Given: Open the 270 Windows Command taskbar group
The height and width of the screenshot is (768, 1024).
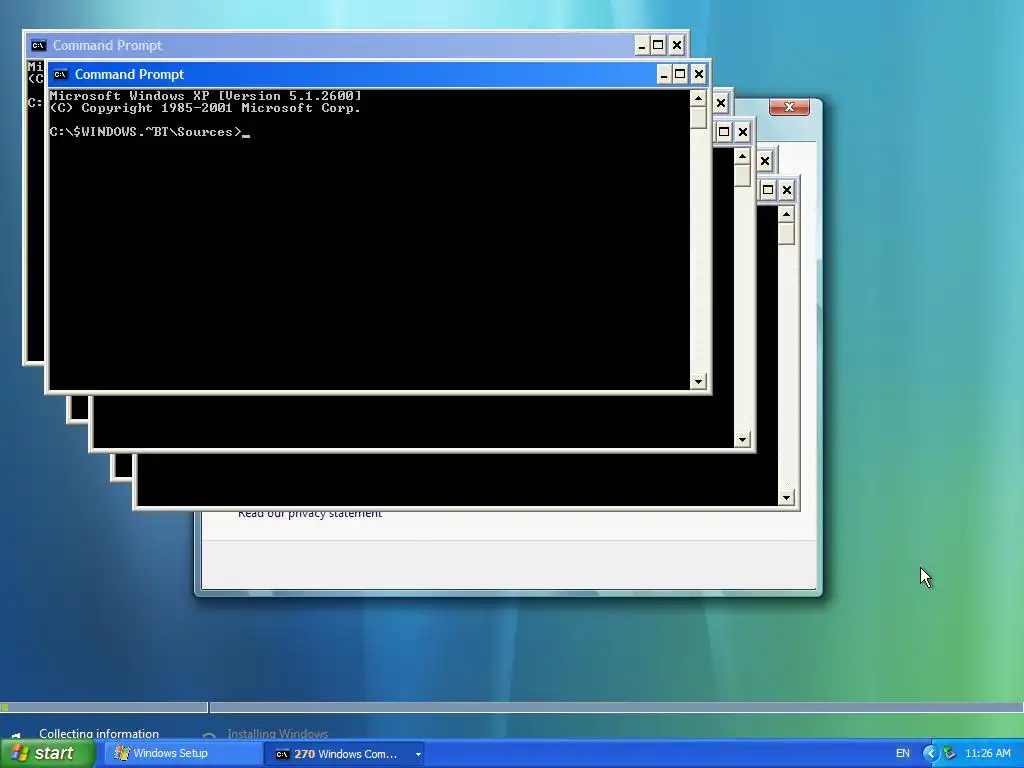Looking at the screenshot, I should point(345,754).
